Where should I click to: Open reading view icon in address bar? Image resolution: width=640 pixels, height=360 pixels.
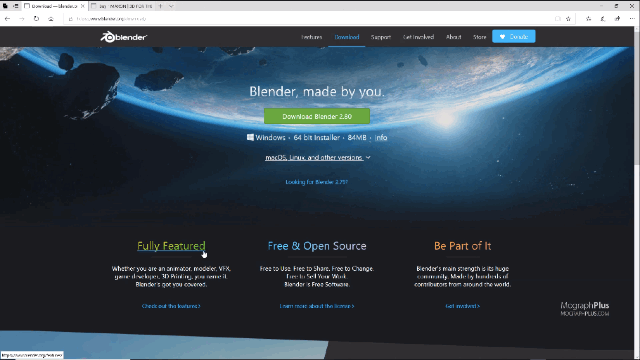point(558,19)
